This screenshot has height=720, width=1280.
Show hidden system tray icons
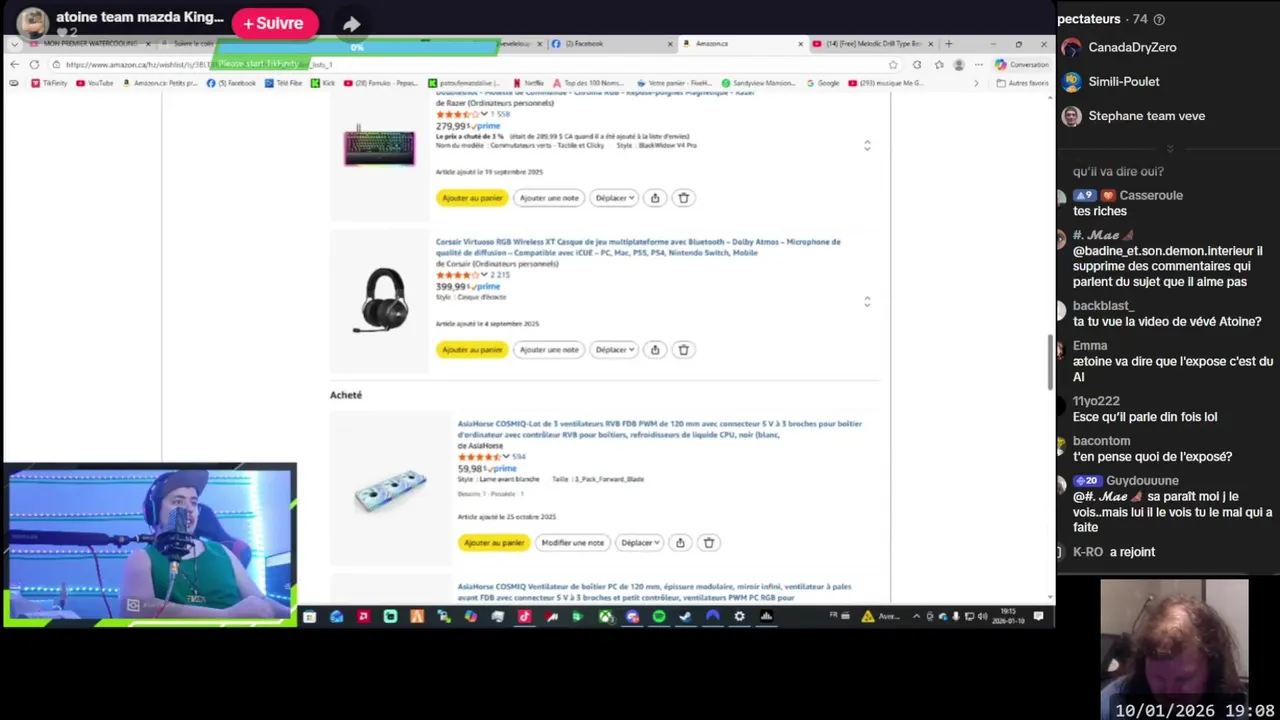pyautogui.click(x=916, y=617)
